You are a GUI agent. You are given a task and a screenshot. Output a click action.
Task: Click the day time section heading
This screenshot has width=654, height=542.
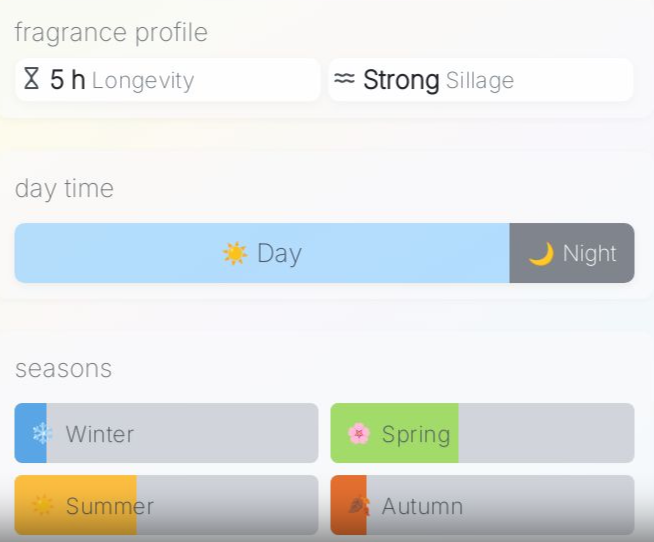pos(64,189)
